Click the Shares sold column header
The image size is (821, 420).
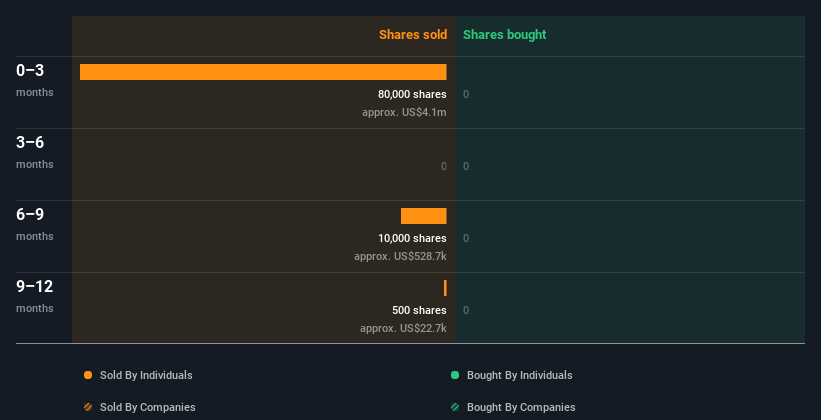click(x=413, y=35)
